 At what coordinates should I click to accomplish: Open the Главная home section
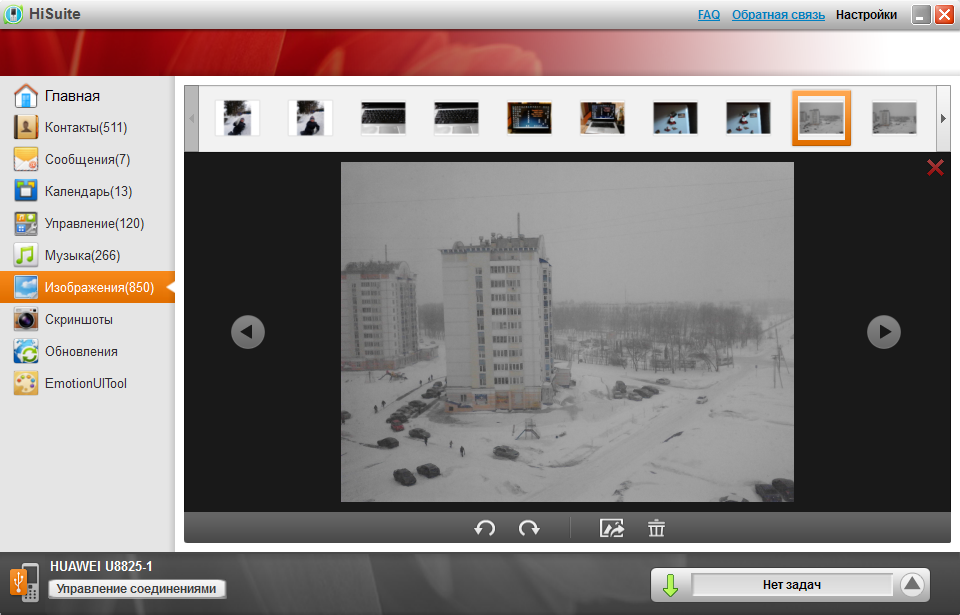87,96
